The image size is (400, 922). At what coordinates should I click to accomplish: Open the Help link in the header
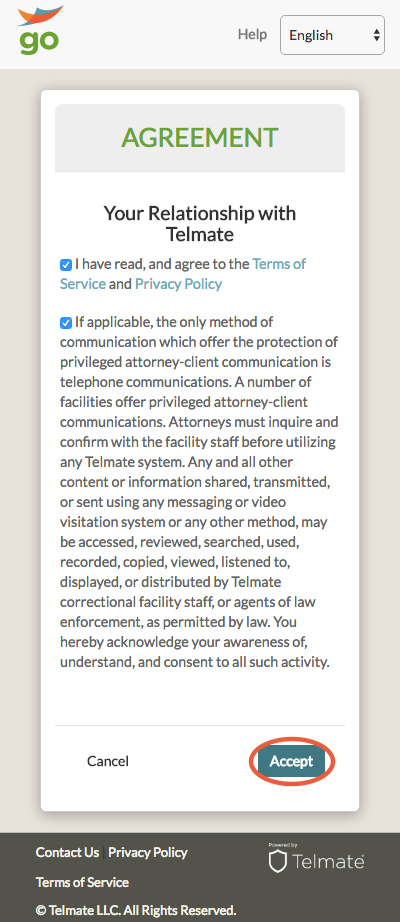(252, 35)
